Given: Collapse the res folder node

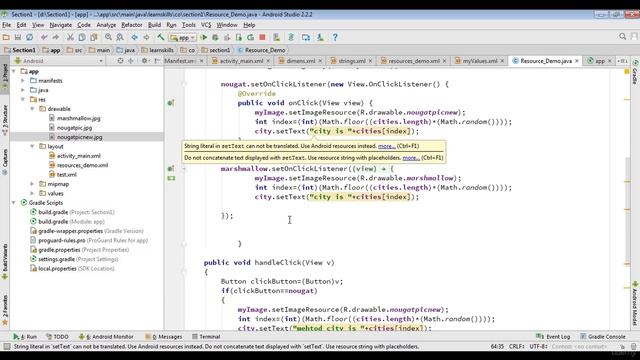Looking at the screenshot, I should (23, 99).
